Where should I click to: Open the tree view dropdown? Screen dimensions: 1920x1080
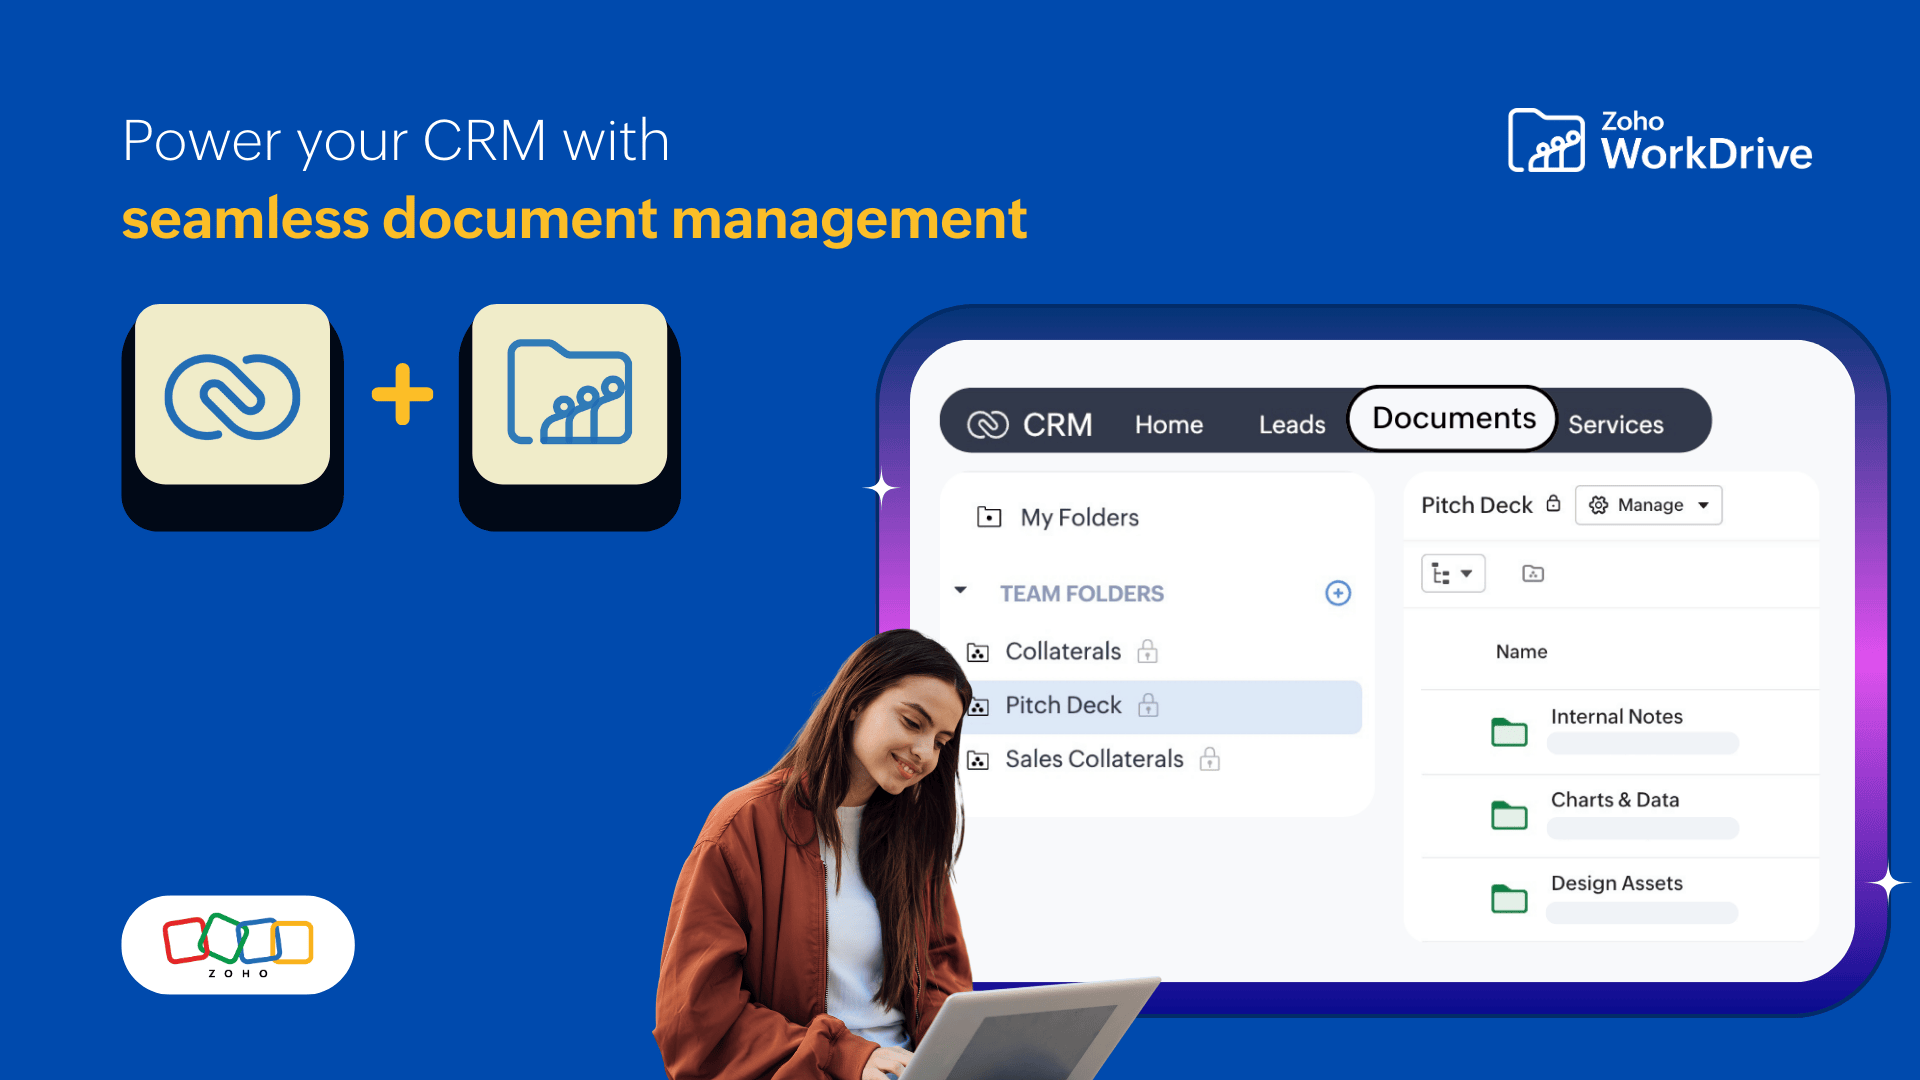[x=1453, y=573]
